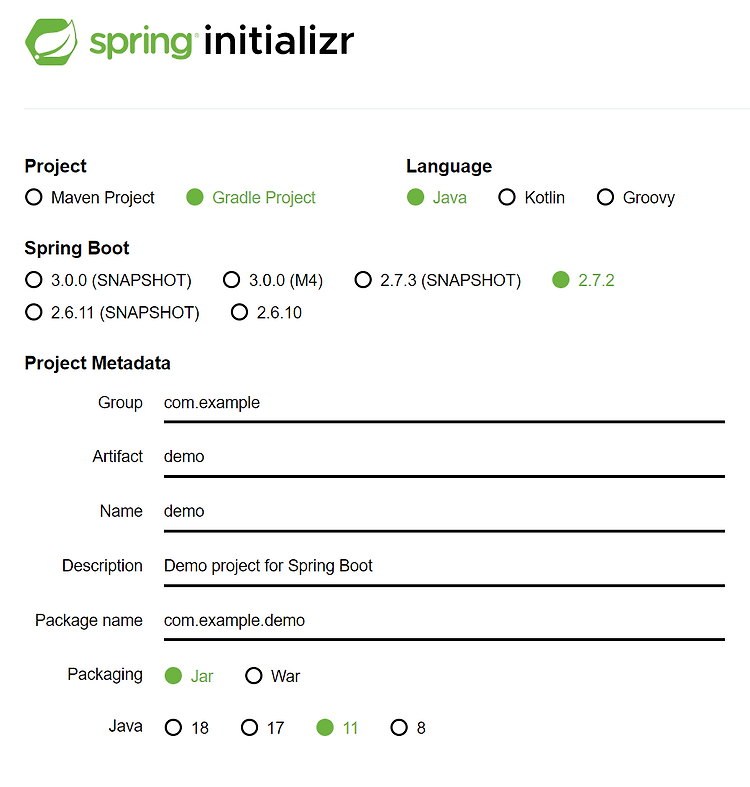The height and width of the screenshot is (787, 750).
Task: Click the Group input field
Action: [x=444, y=404]
